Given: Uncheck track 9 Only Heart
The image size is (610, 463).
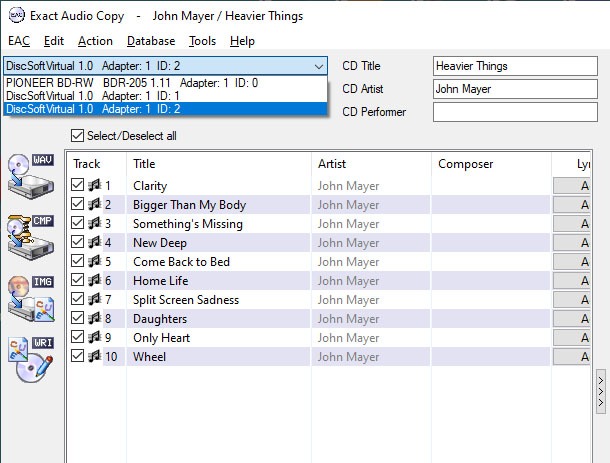Looking at the screenshot, I should point(77,337).
